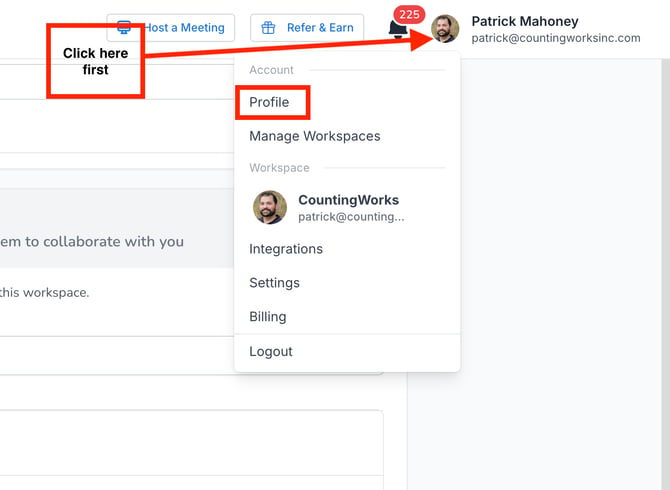Image resolution: width=670 pixels, height=490 pixels.
Task: Select the CountingWorks workspace name
Action: 348,200
